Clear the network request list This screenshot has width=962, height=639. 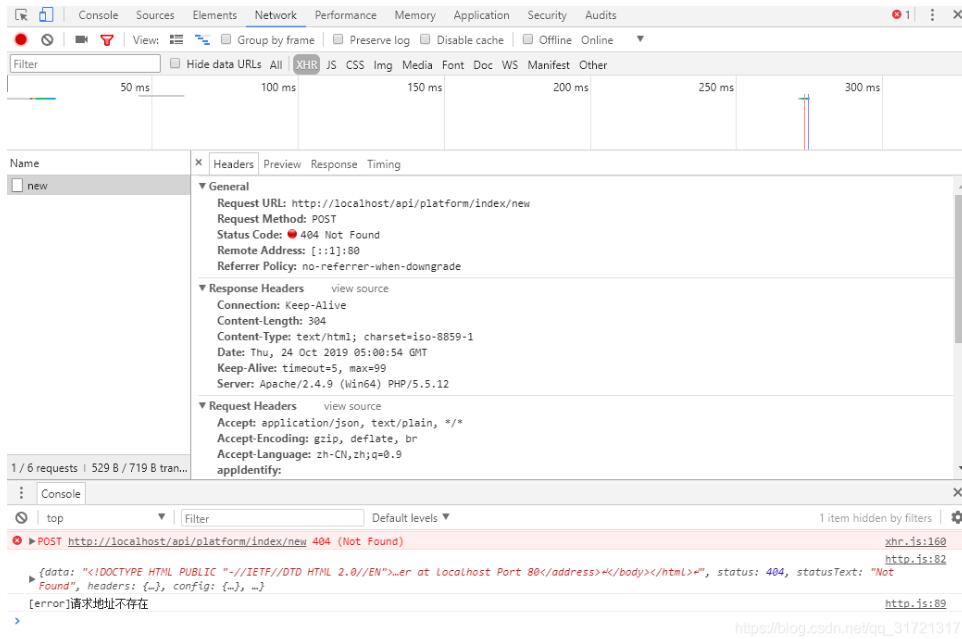click(x=47, y=40)
